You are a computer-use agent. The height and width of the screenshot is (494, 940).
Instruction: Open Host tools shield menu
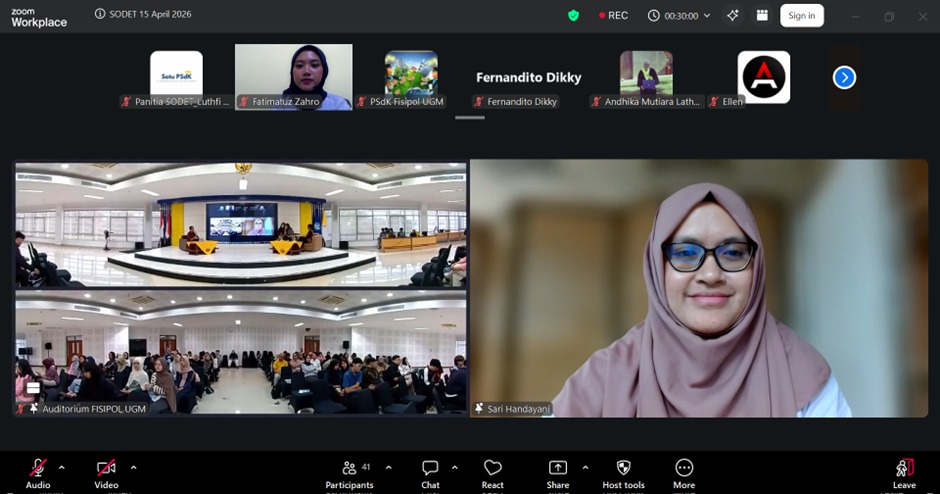point(623,470)
